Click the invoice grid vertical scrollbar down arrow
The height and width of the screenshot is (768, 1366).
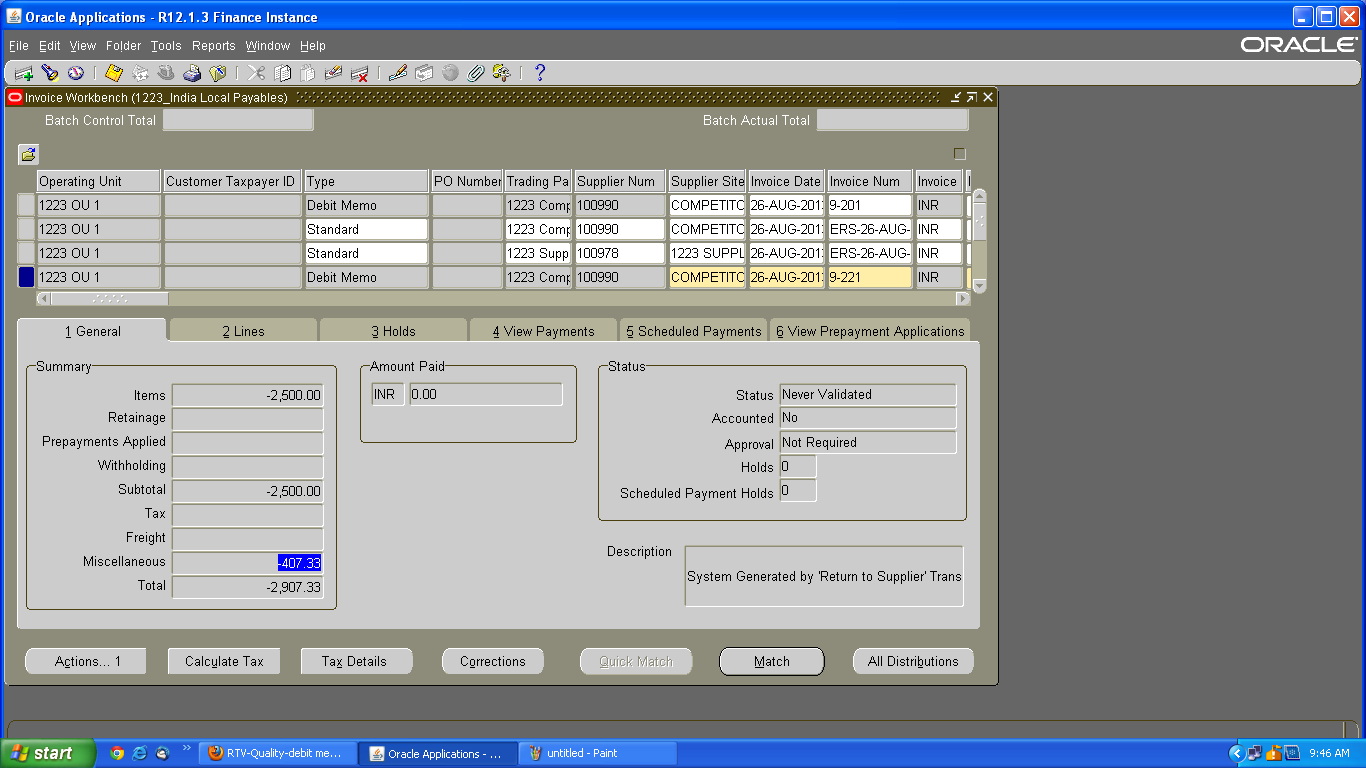pyautogui.click(x=979, y=286)
